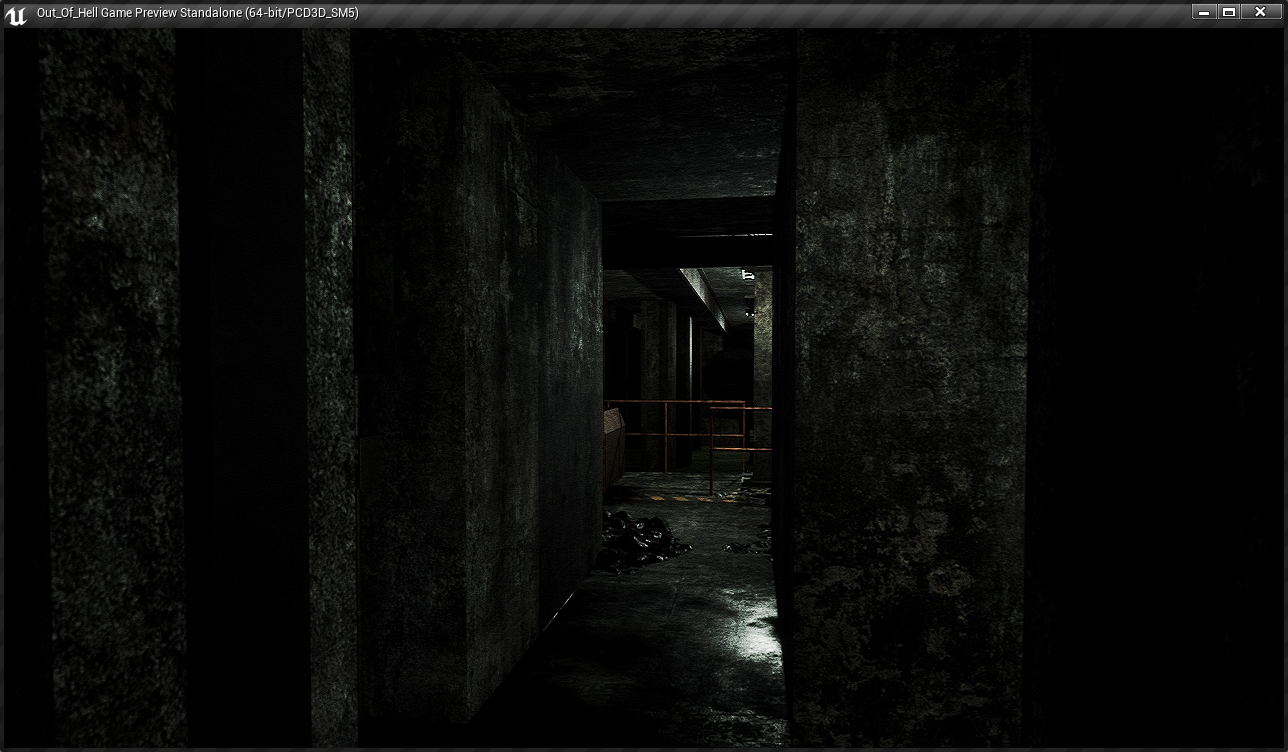Click the yellow hazard stripe on the floor

tap(672, 496)
